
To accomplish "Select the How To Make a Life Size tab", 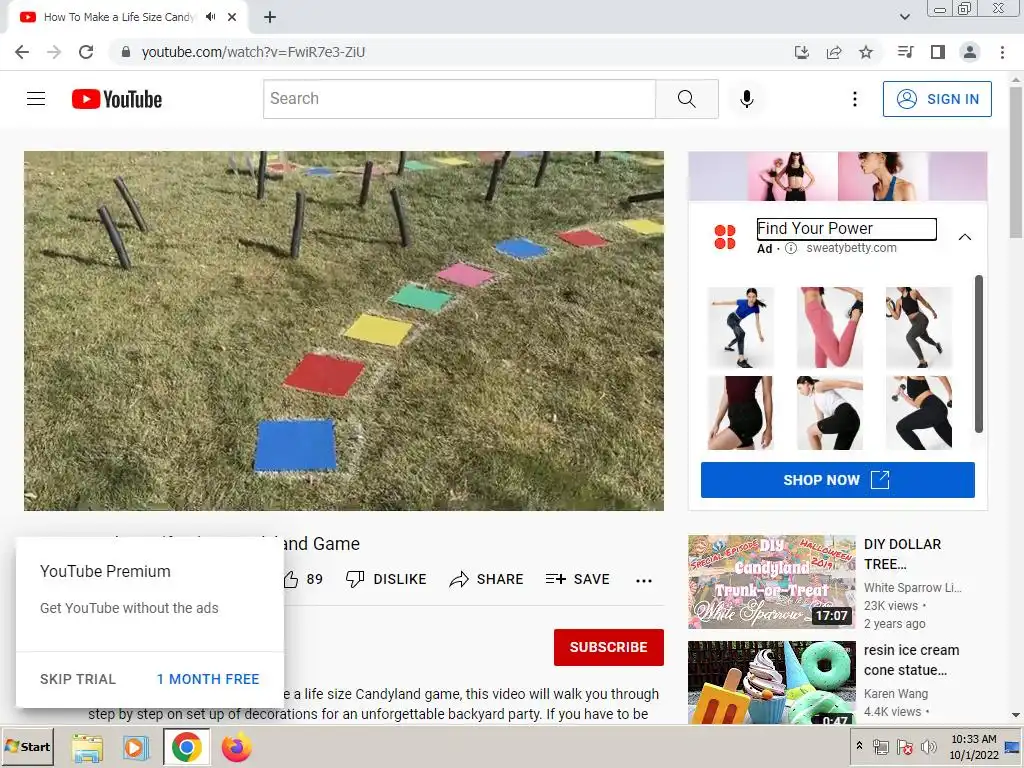I will 119,17.
